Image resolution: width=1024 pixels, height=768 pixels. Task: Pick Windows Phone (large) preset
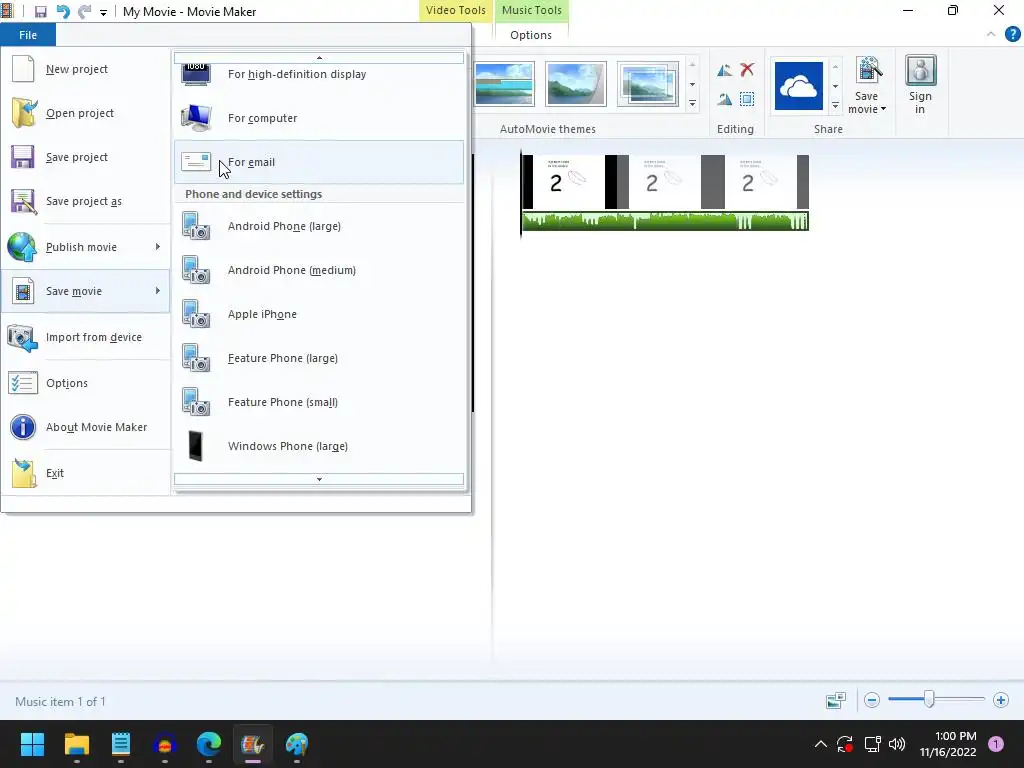319,446
